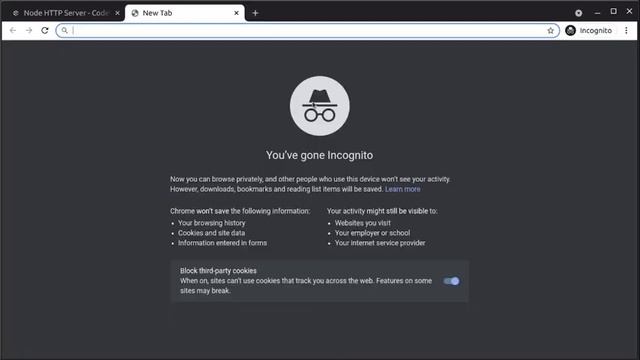Bookmark this tab with the star icon

550,30
